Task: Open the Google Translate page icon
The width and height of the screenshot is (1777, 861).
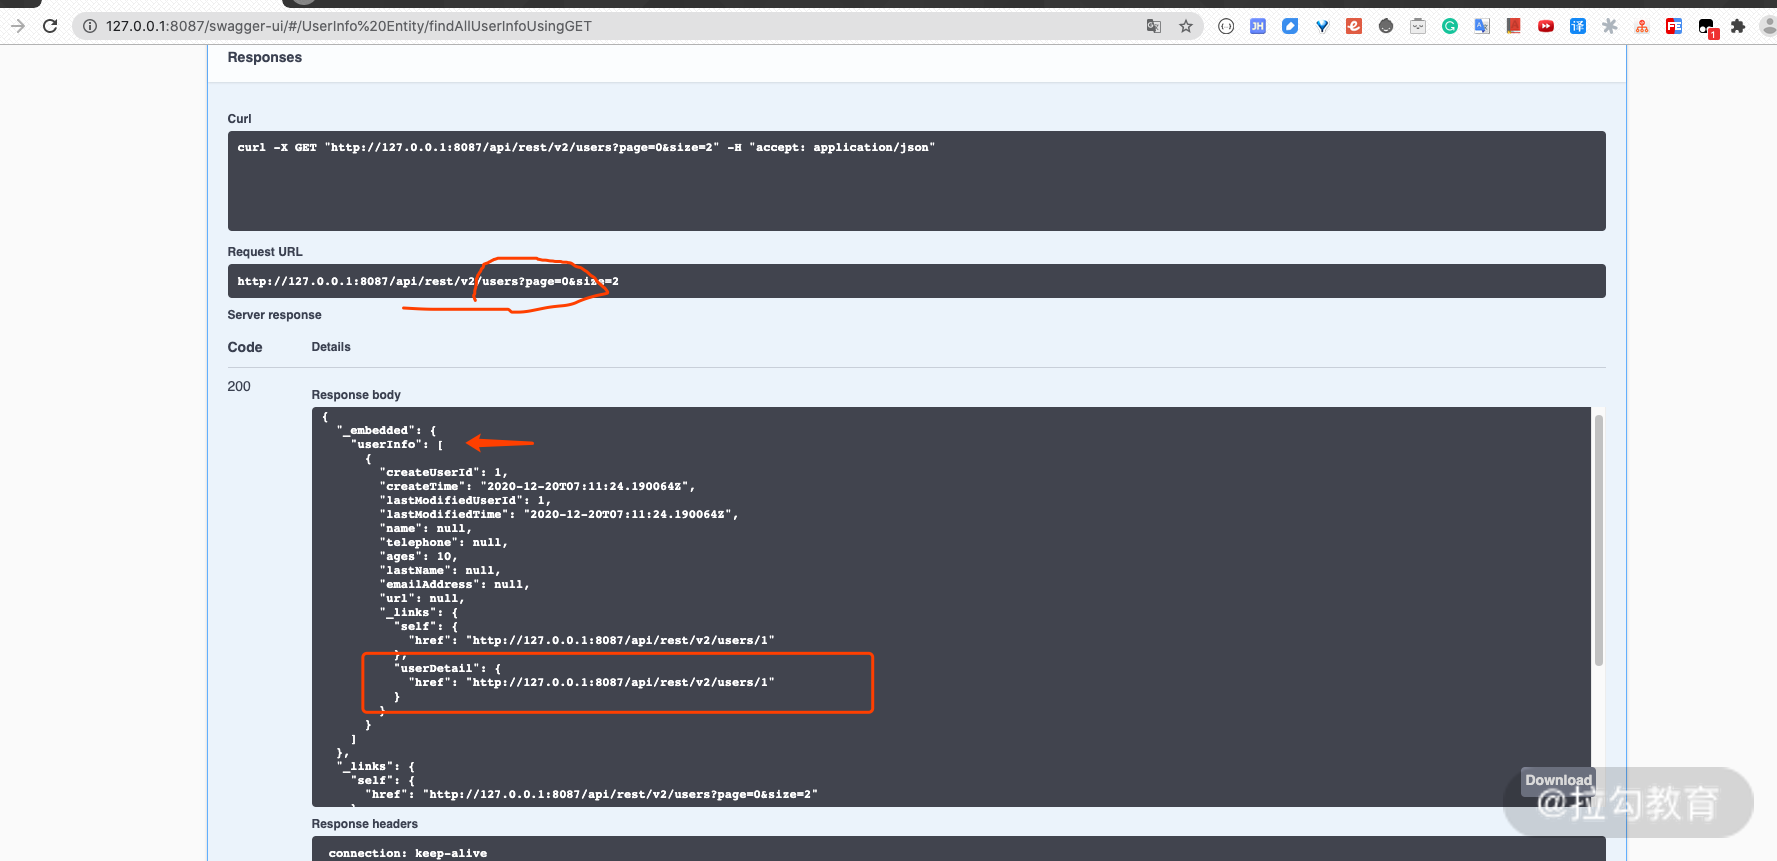Action: tap(1154, 26)
